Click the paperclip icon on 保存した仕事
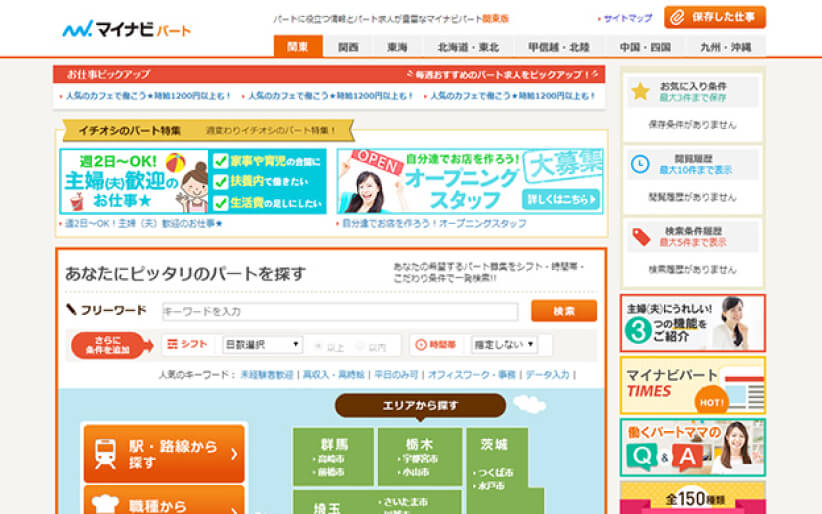 click(677, 18)
